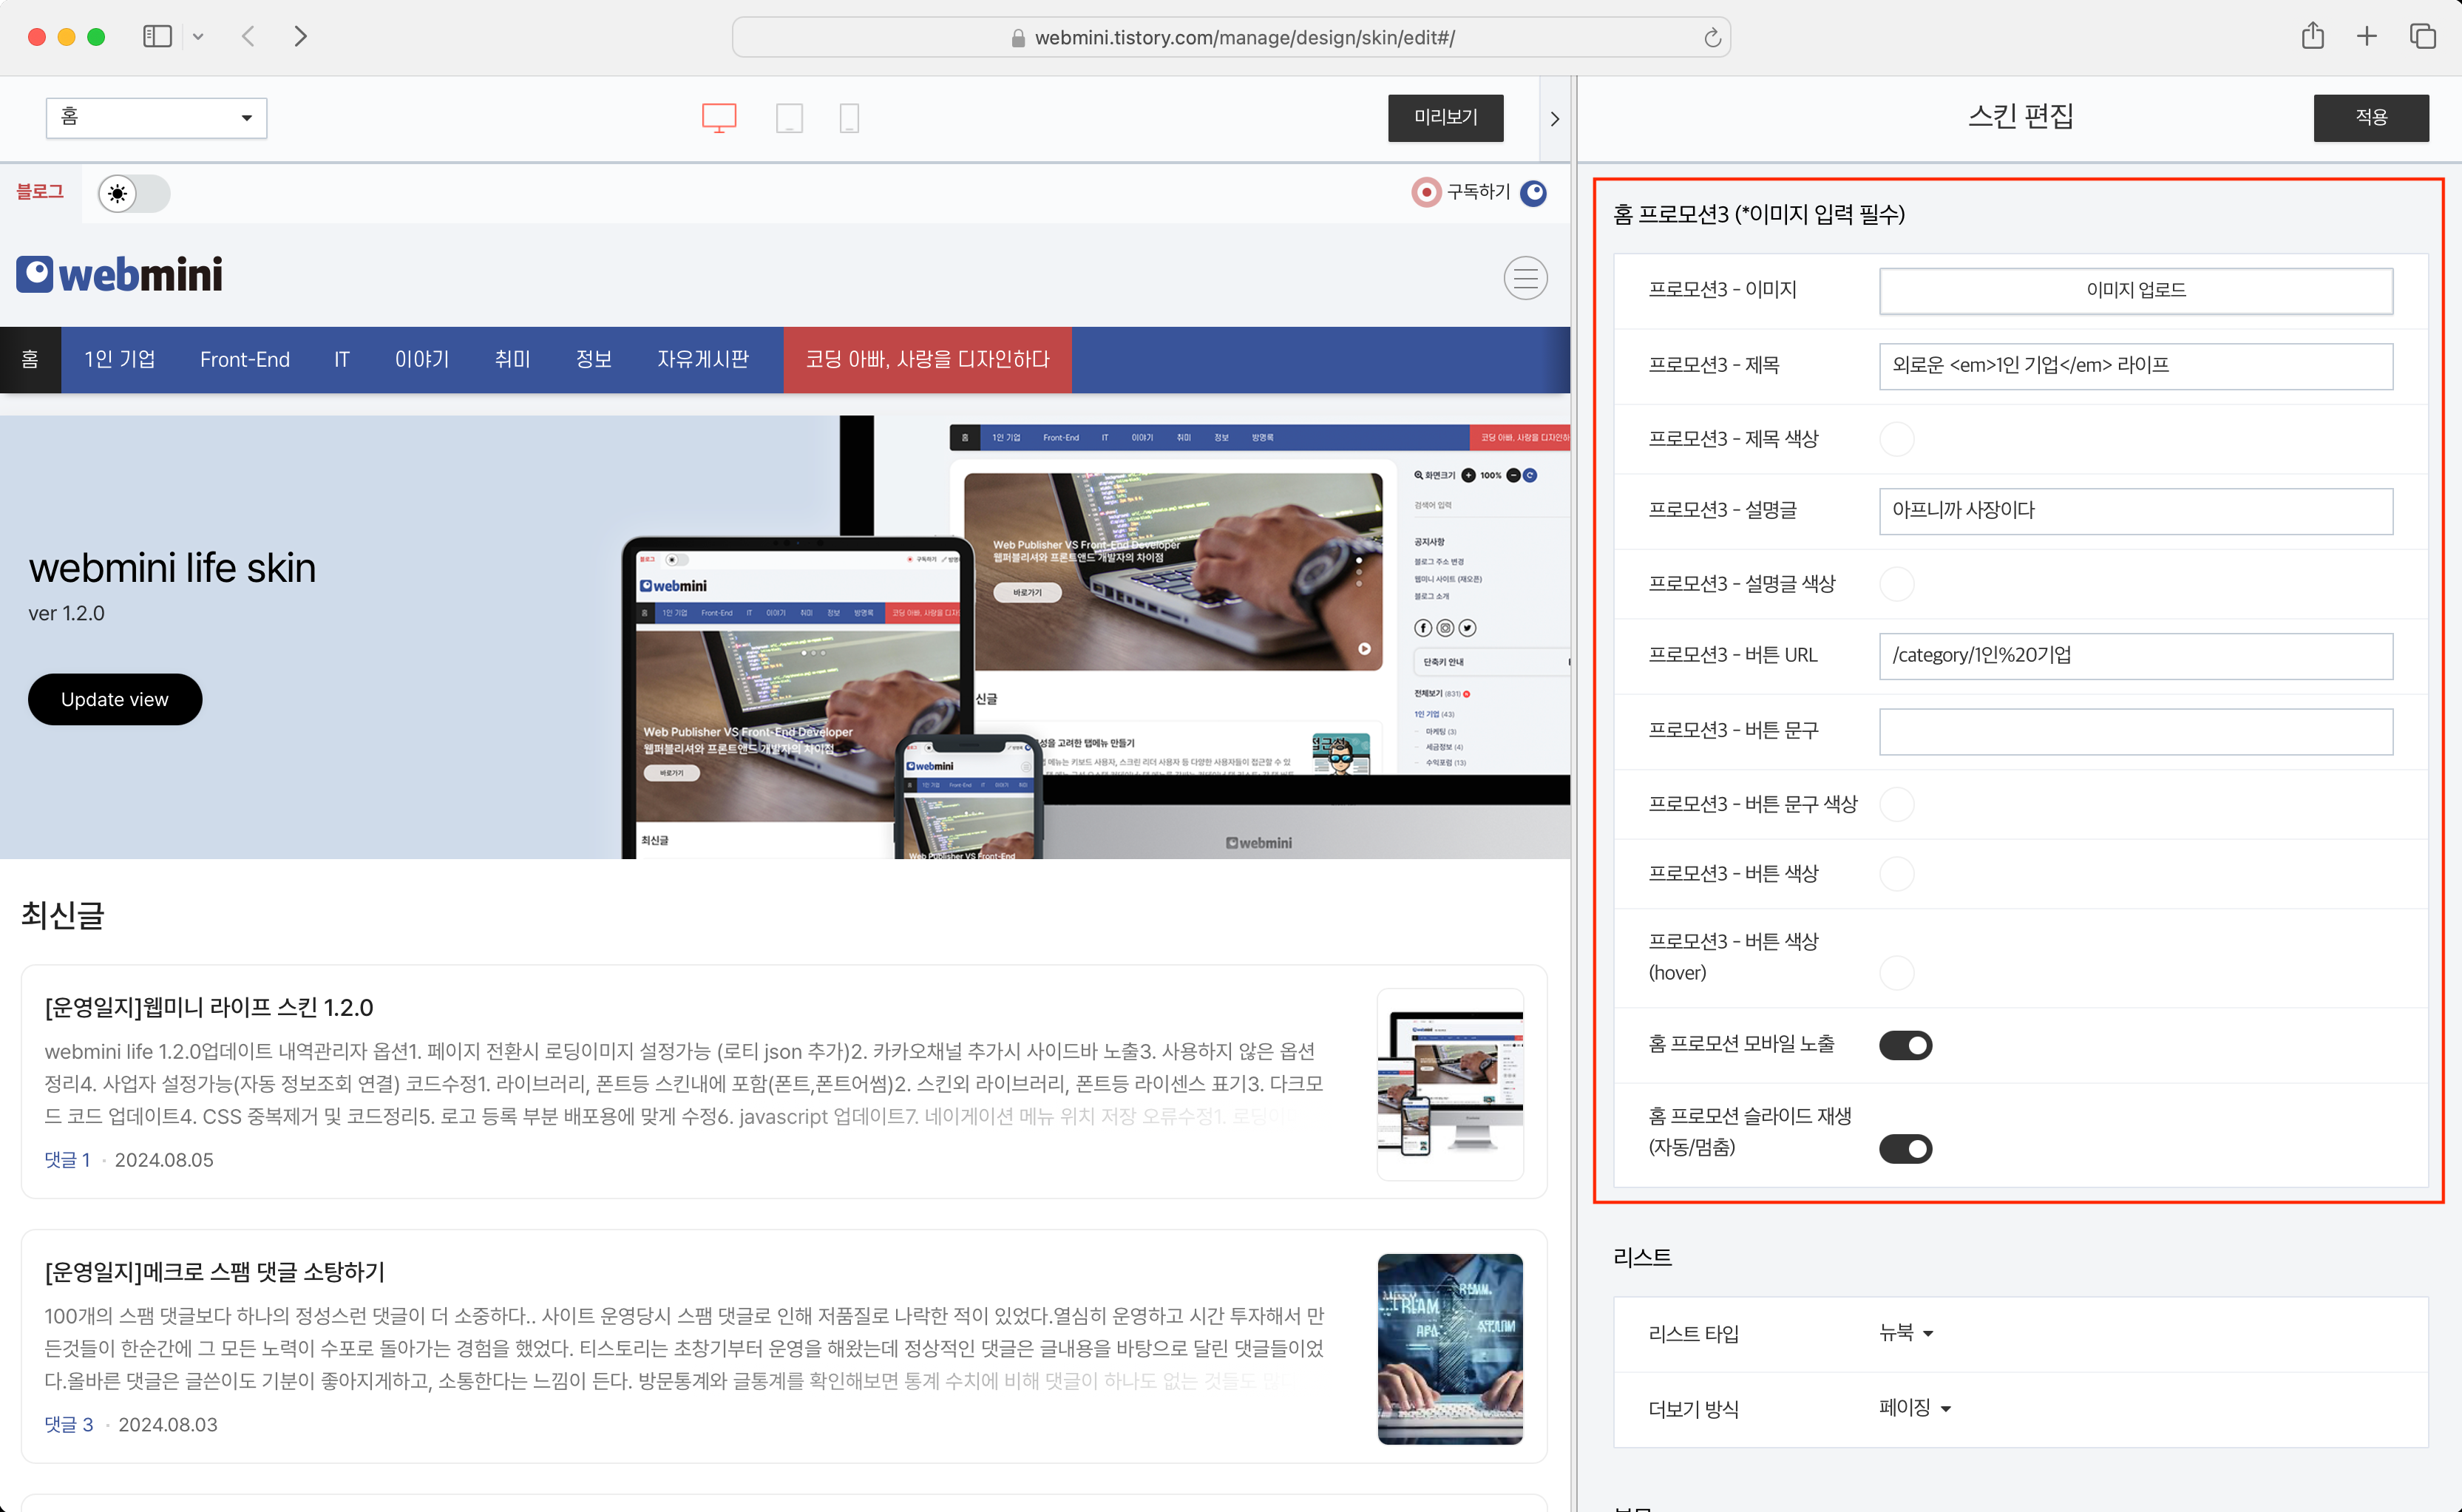
Task: Click the Safari share icon
Action: [x=2312, y=37]
